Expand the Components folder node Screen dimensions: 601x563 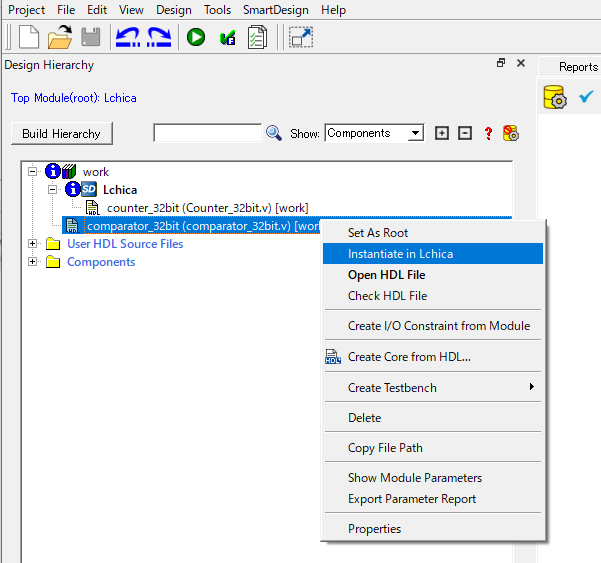click(x=32, y=262)
